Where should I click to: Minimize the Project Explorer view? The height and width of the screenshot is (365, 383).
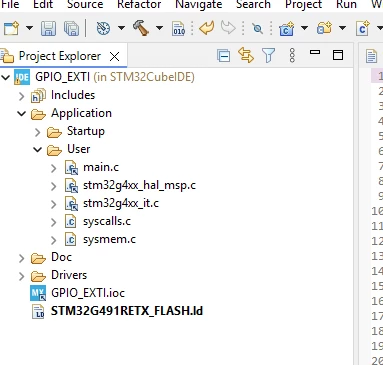(x=315, y=52)
